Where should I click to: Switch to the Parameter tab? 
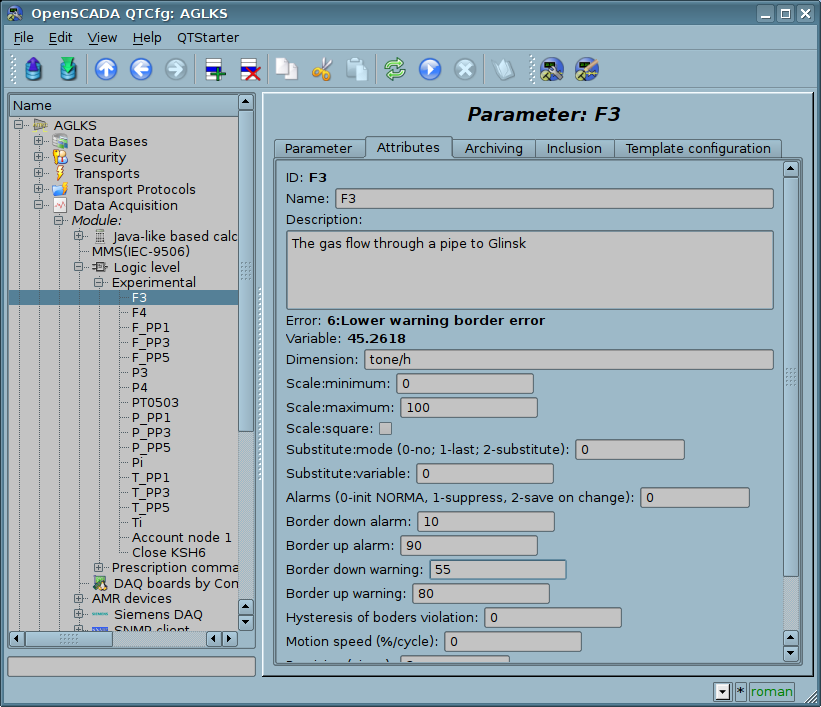pos(318,149)
